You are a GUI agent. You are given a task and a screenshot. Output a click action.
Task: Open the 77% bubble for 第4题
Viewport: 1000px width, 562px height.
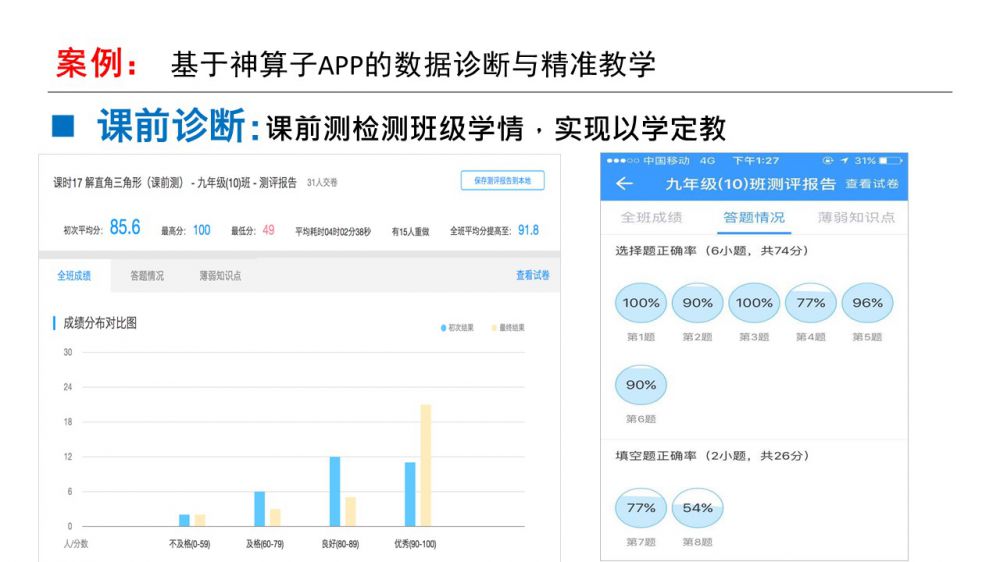(811, 303)
